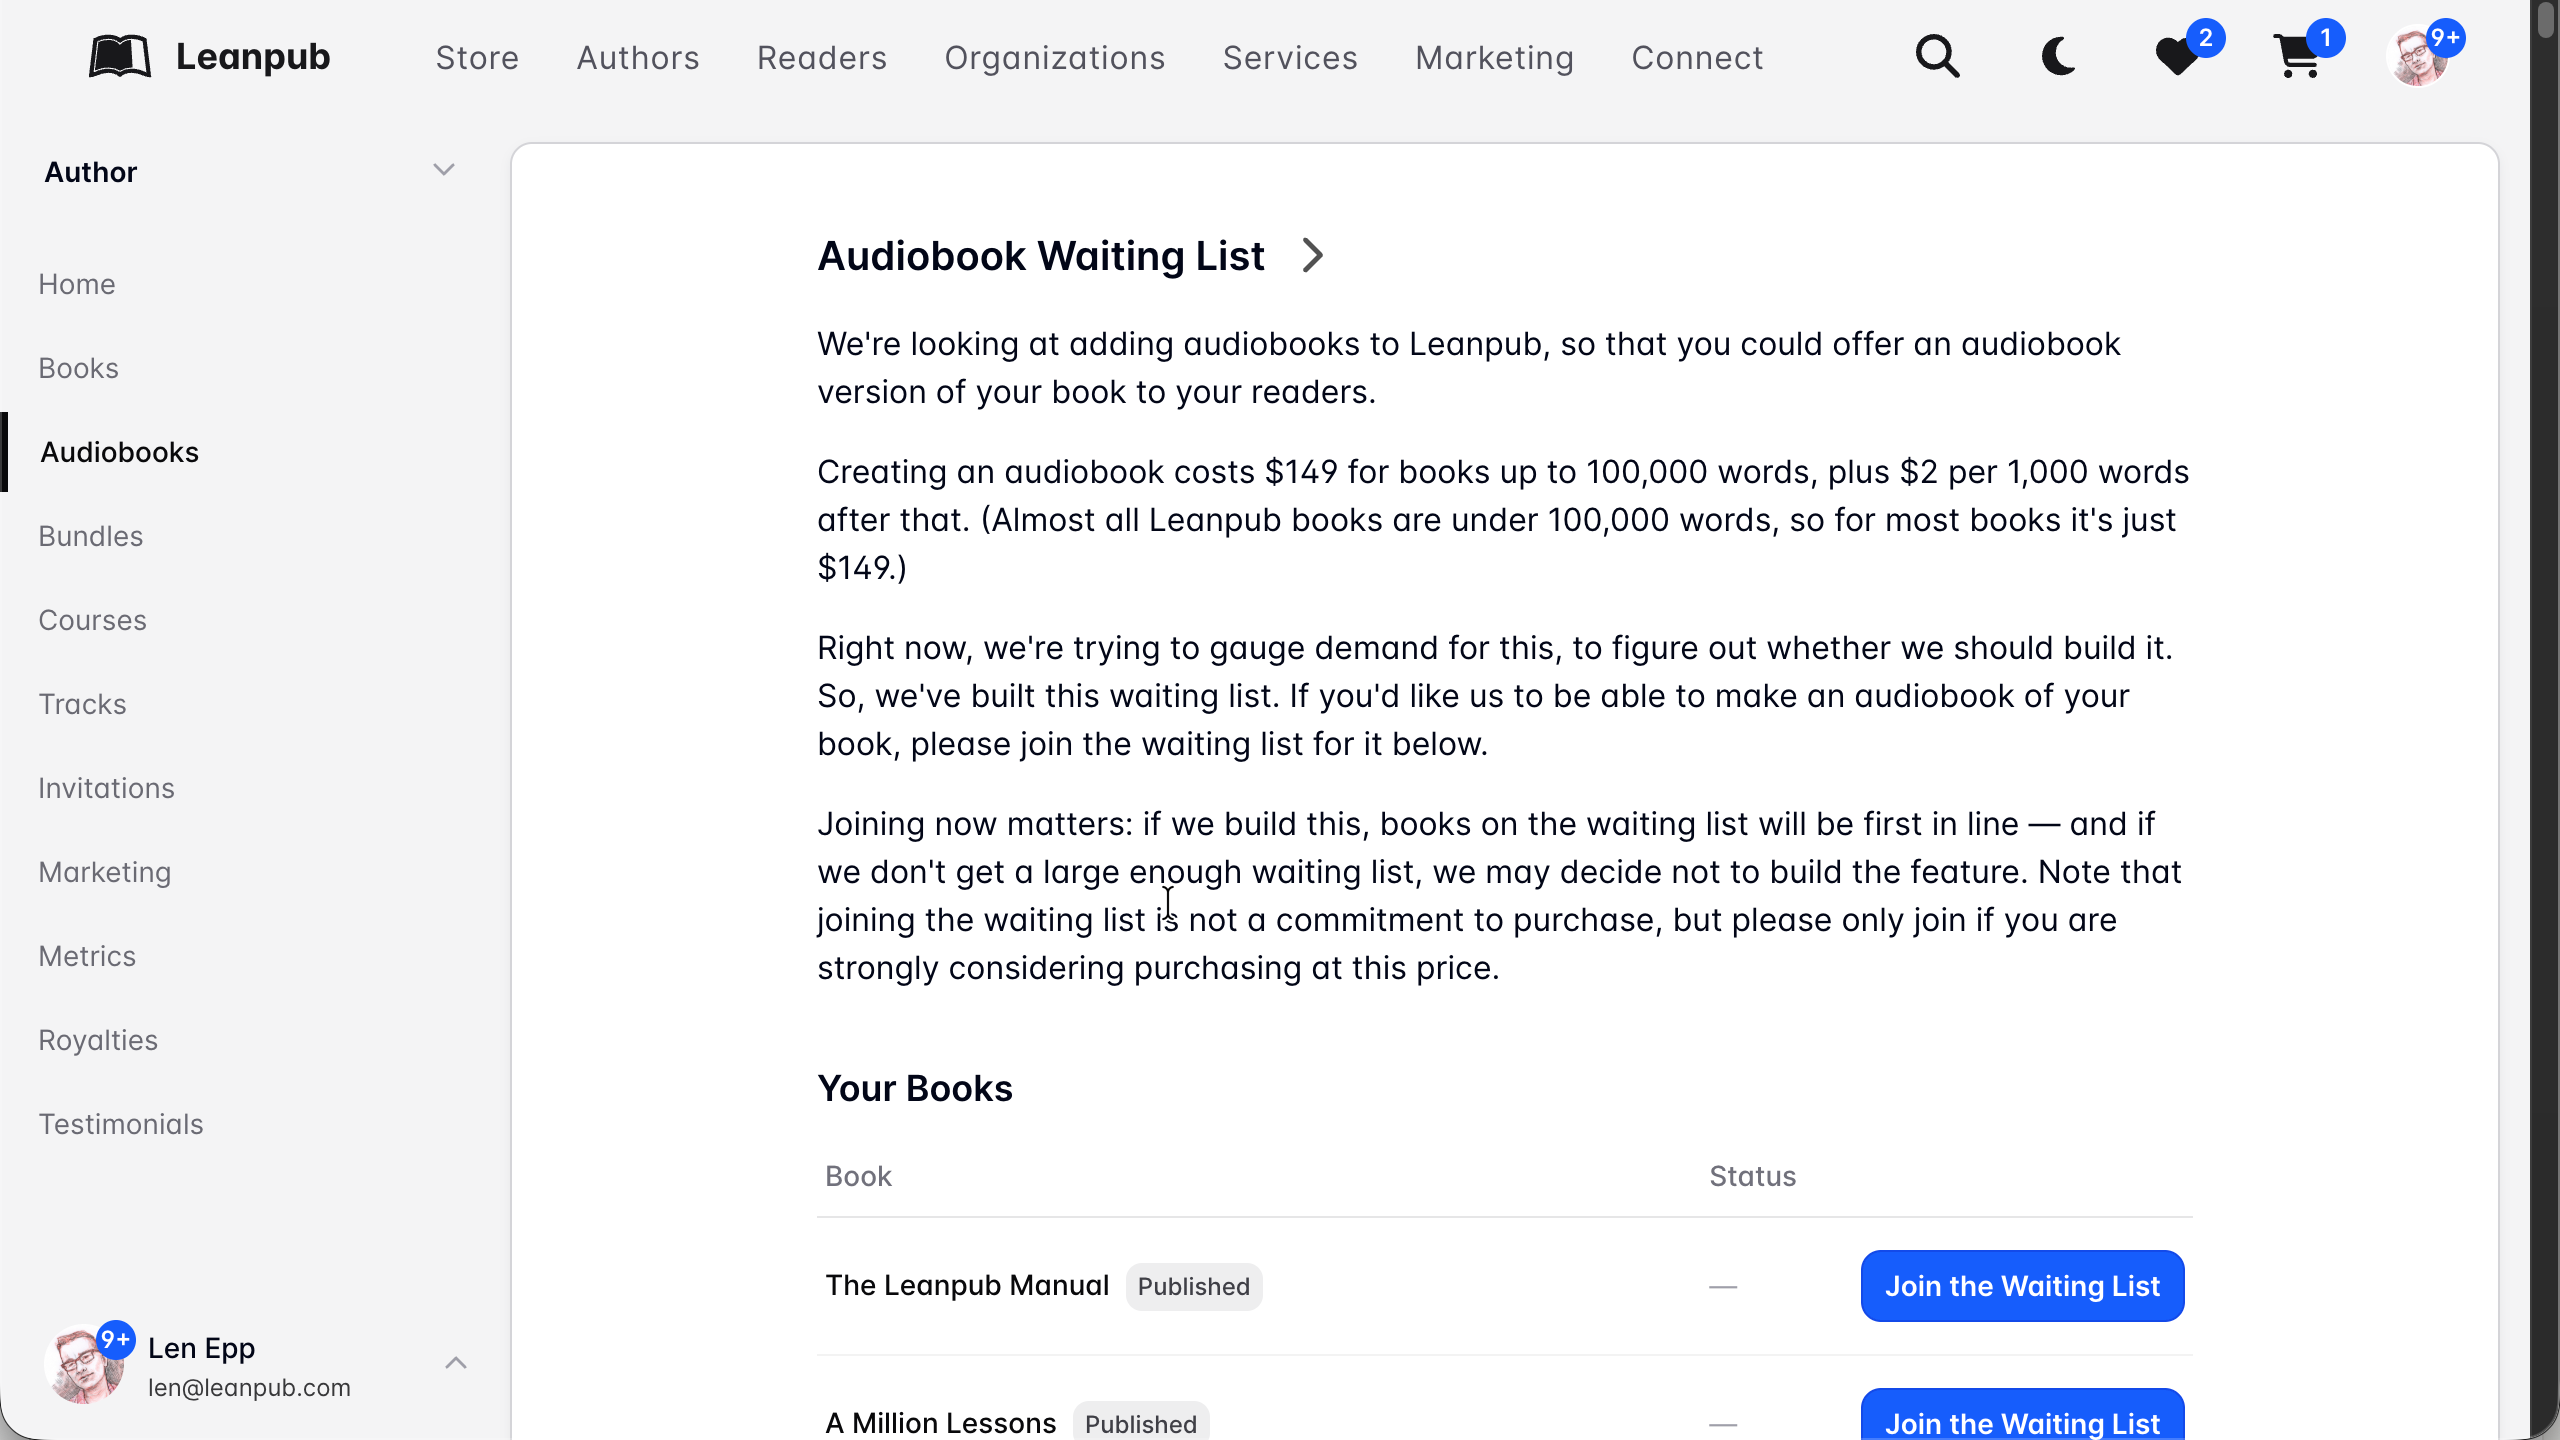Open the wishlist heart icon
Screen dimensions: 2560x1440
click(x=2177, y=57)
